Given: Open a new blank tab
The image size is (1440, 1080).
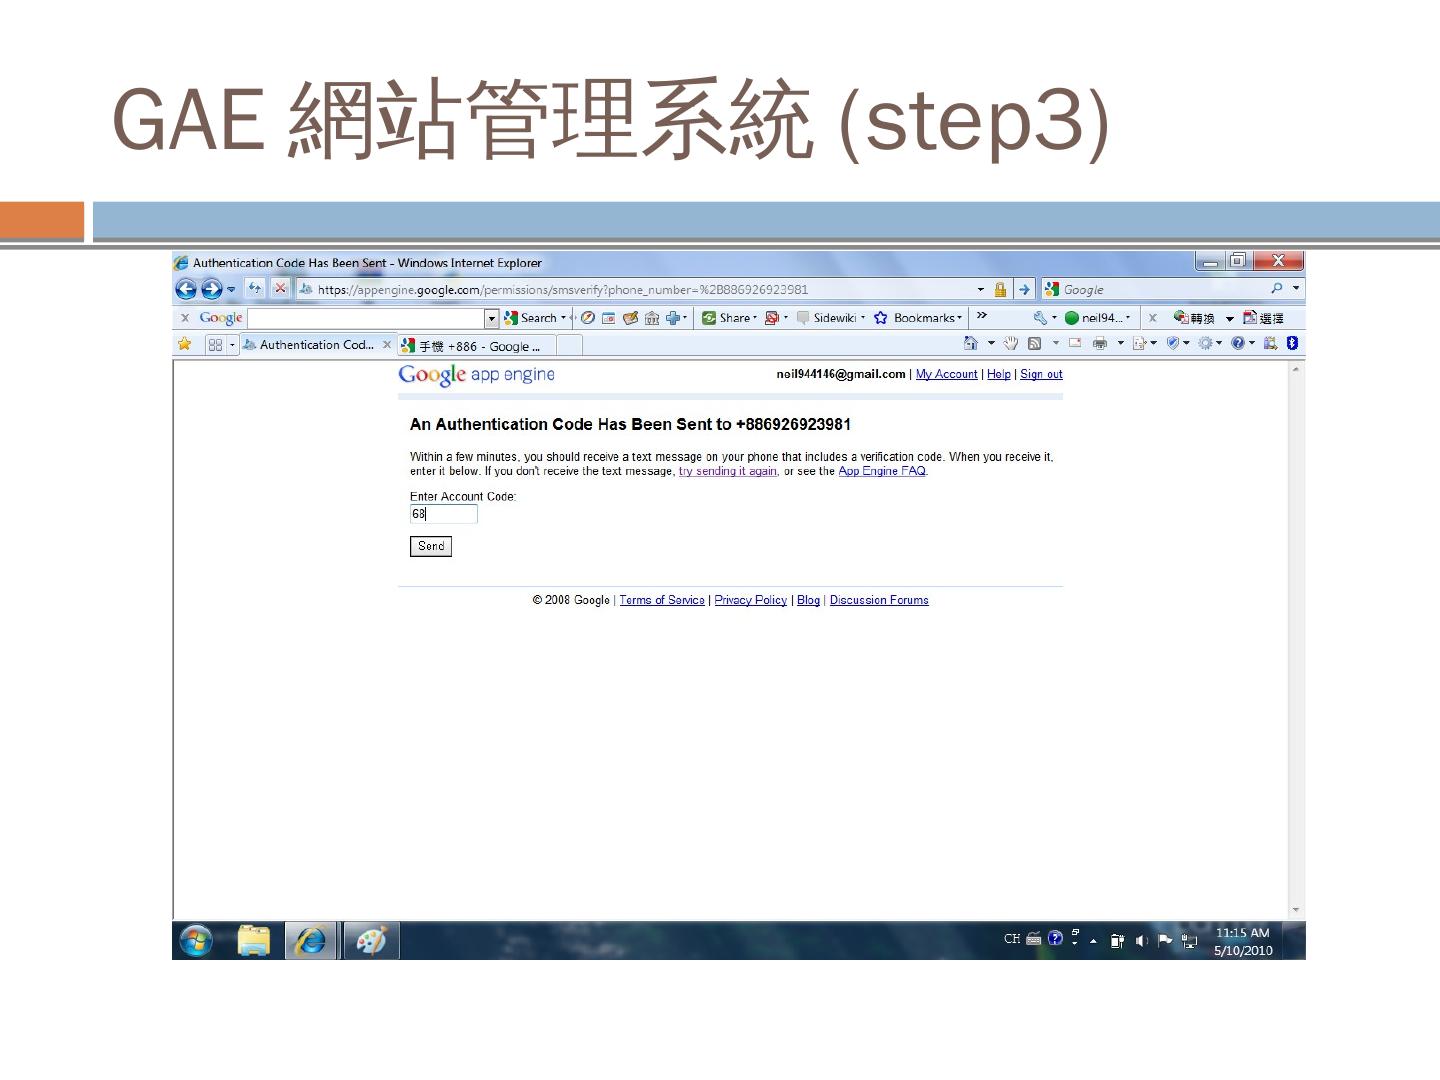Looking at the screenshot, I should click(x=569, y=346).
